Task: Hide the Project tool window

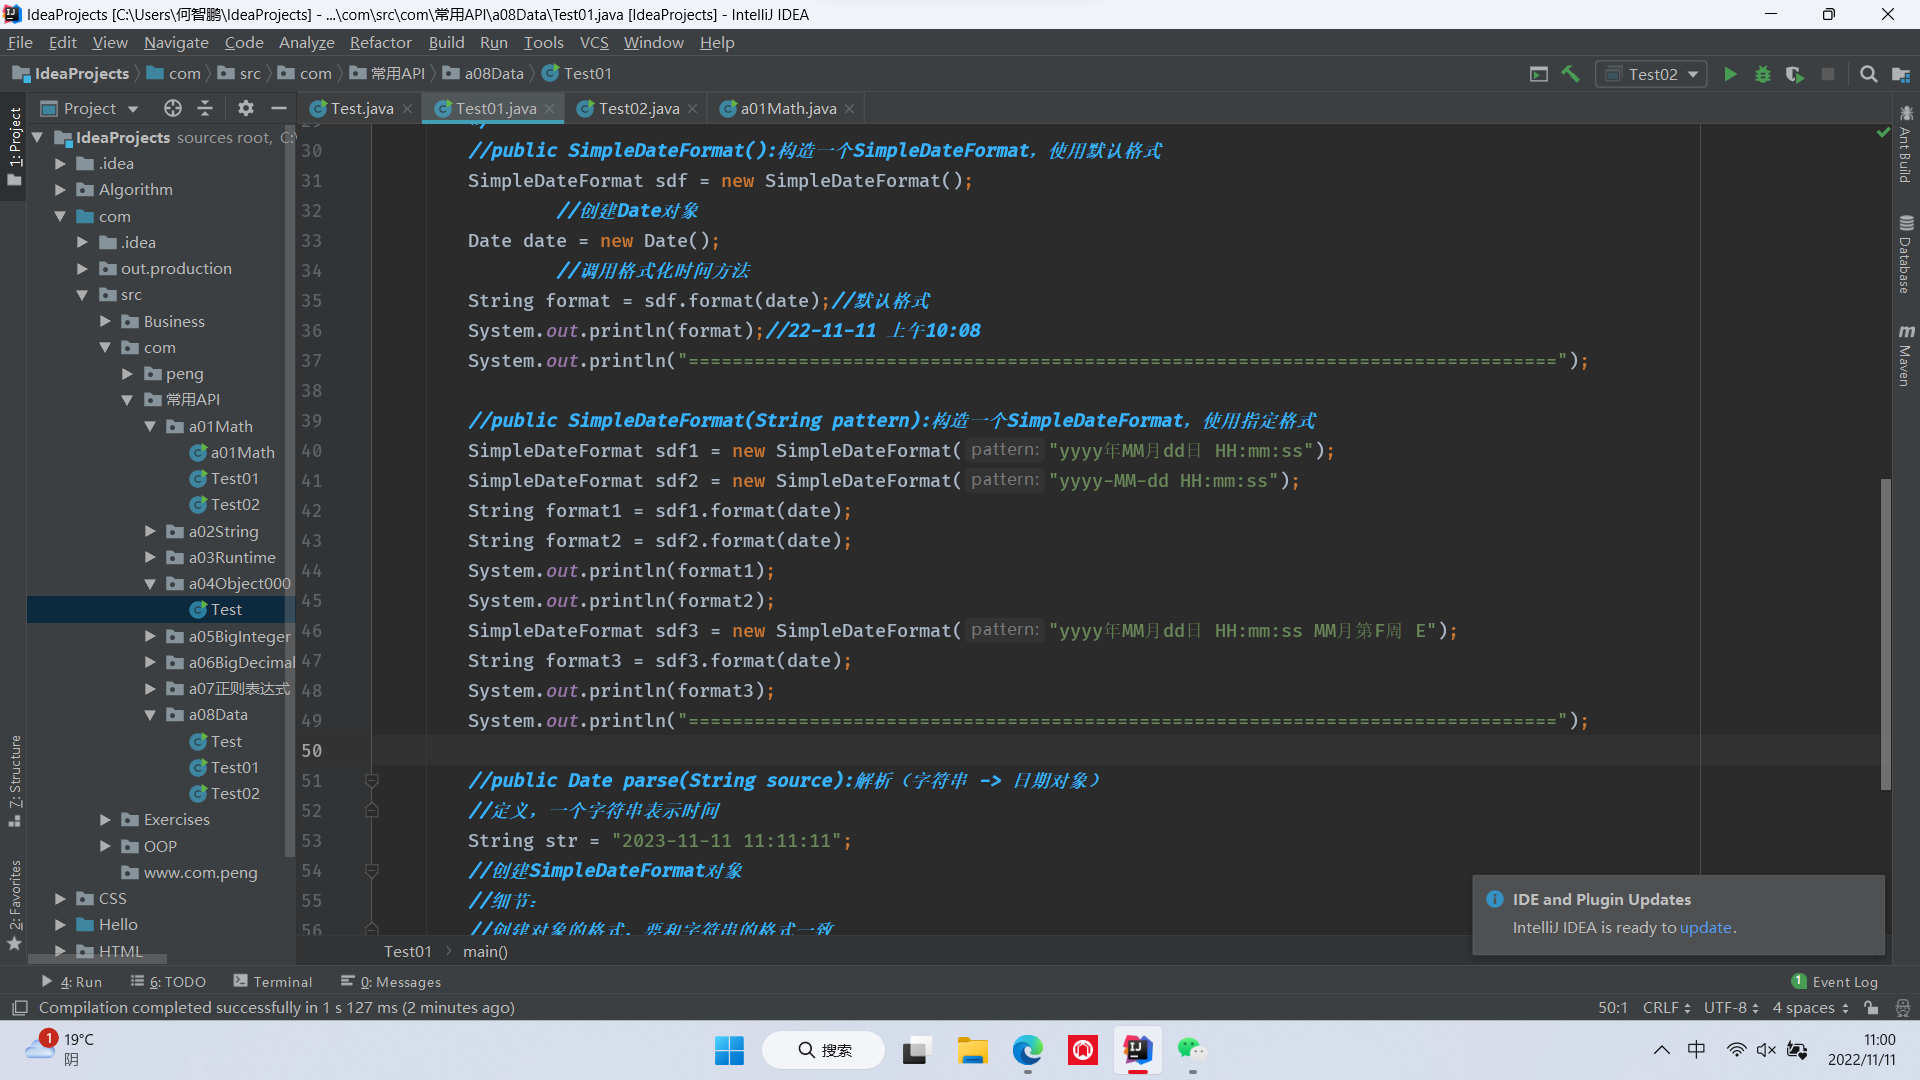Action: (279, 108)
